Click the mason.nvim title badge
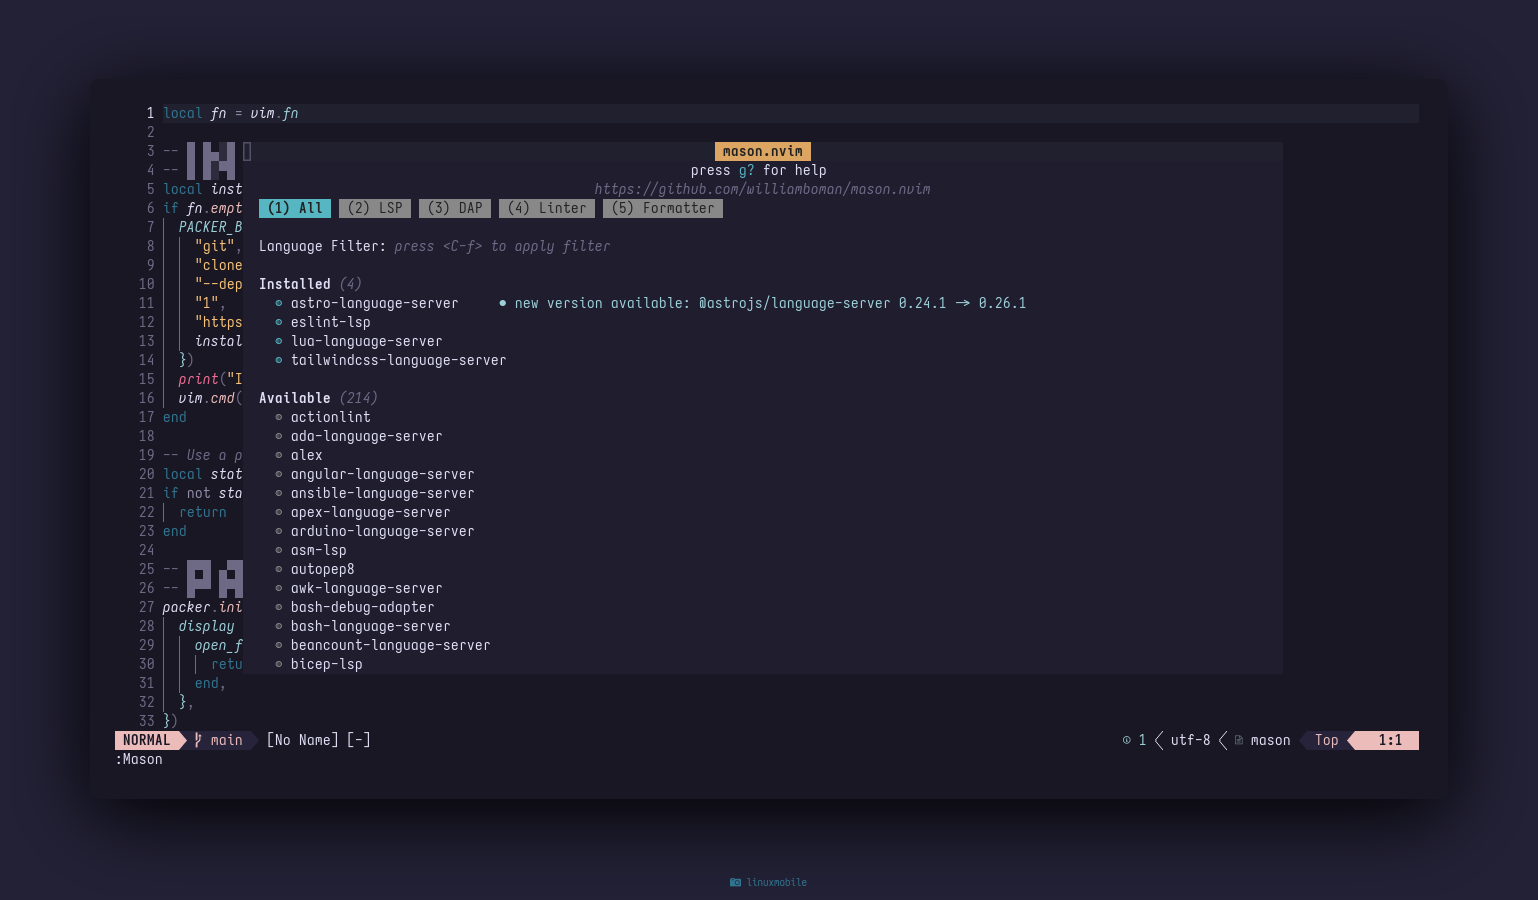 pyautogui.click(x=763, y=151)
